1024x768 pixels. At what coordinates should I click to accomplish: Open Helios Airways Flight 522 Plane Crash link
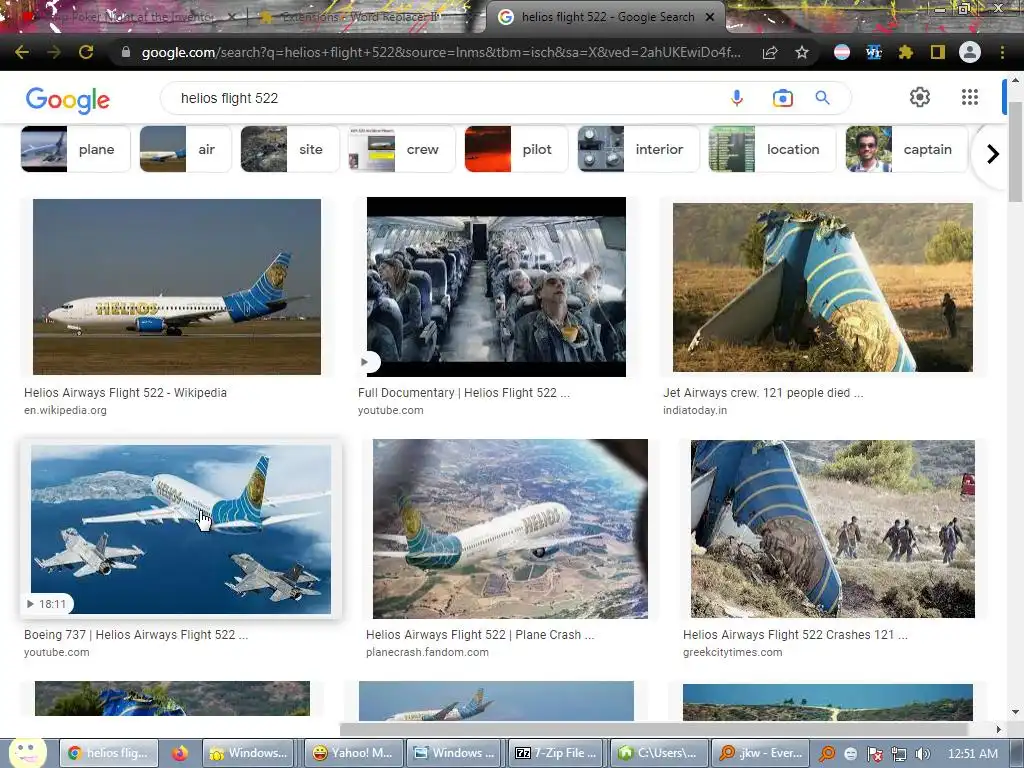pyautogui.click(x=480, y=634)
